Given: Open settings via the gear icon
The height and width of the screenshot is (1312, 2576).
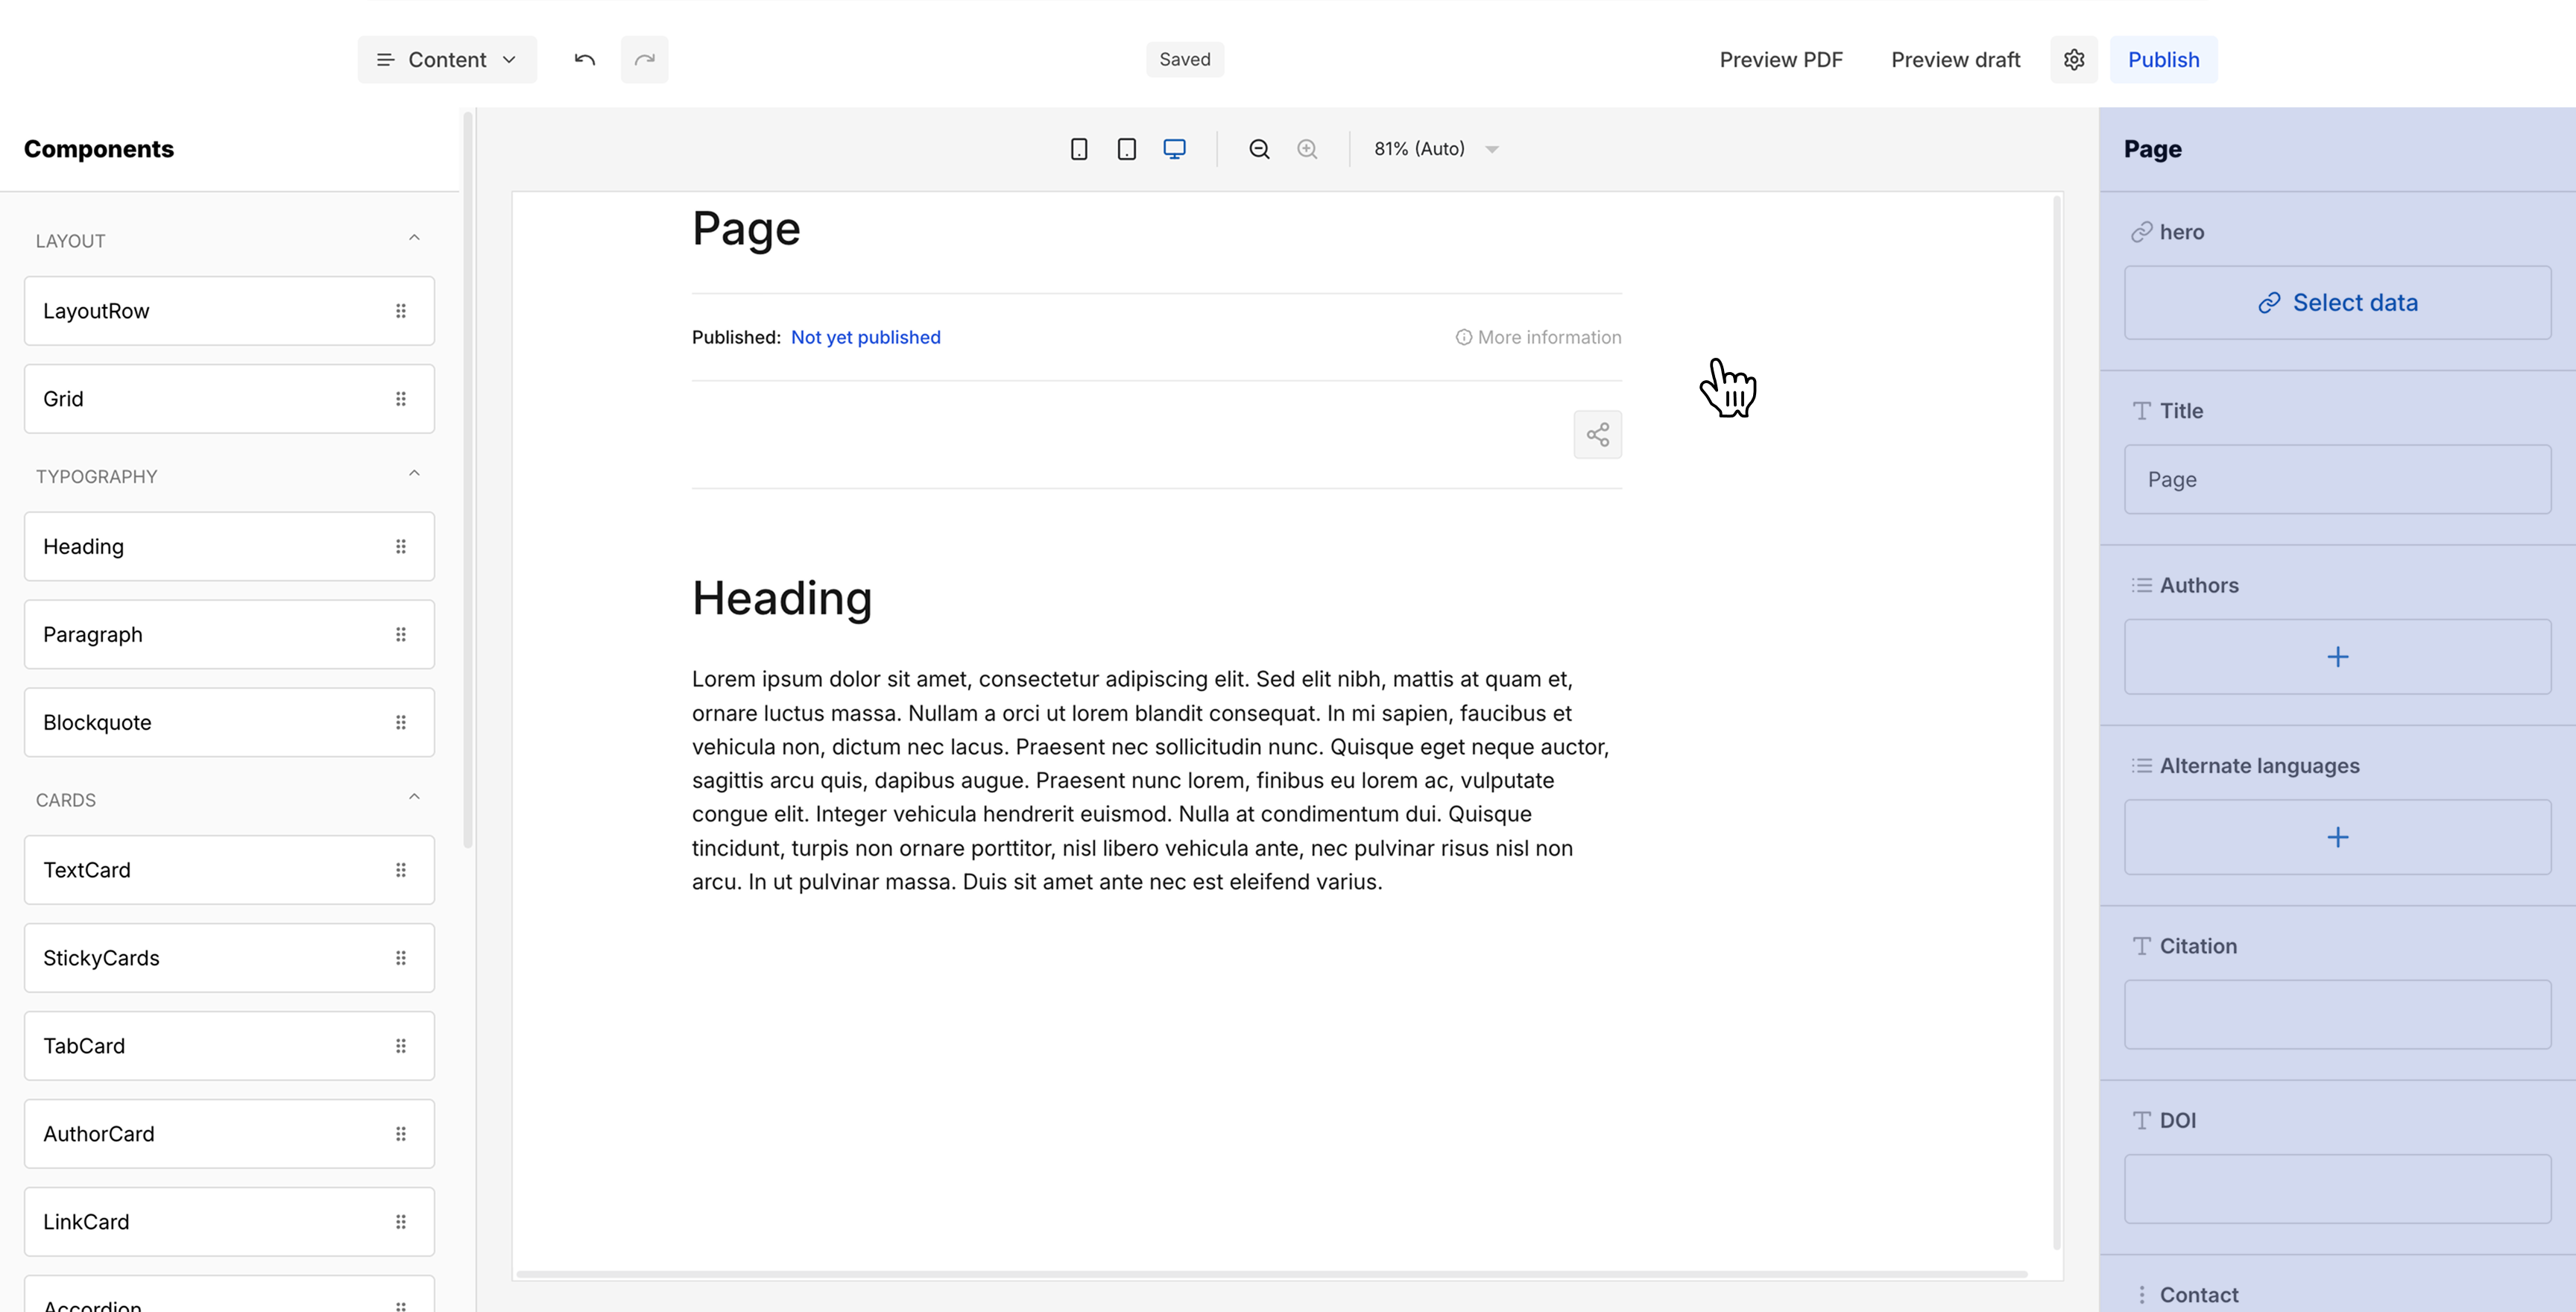Looking at the screenshot, I should [x=2074, y=59].
